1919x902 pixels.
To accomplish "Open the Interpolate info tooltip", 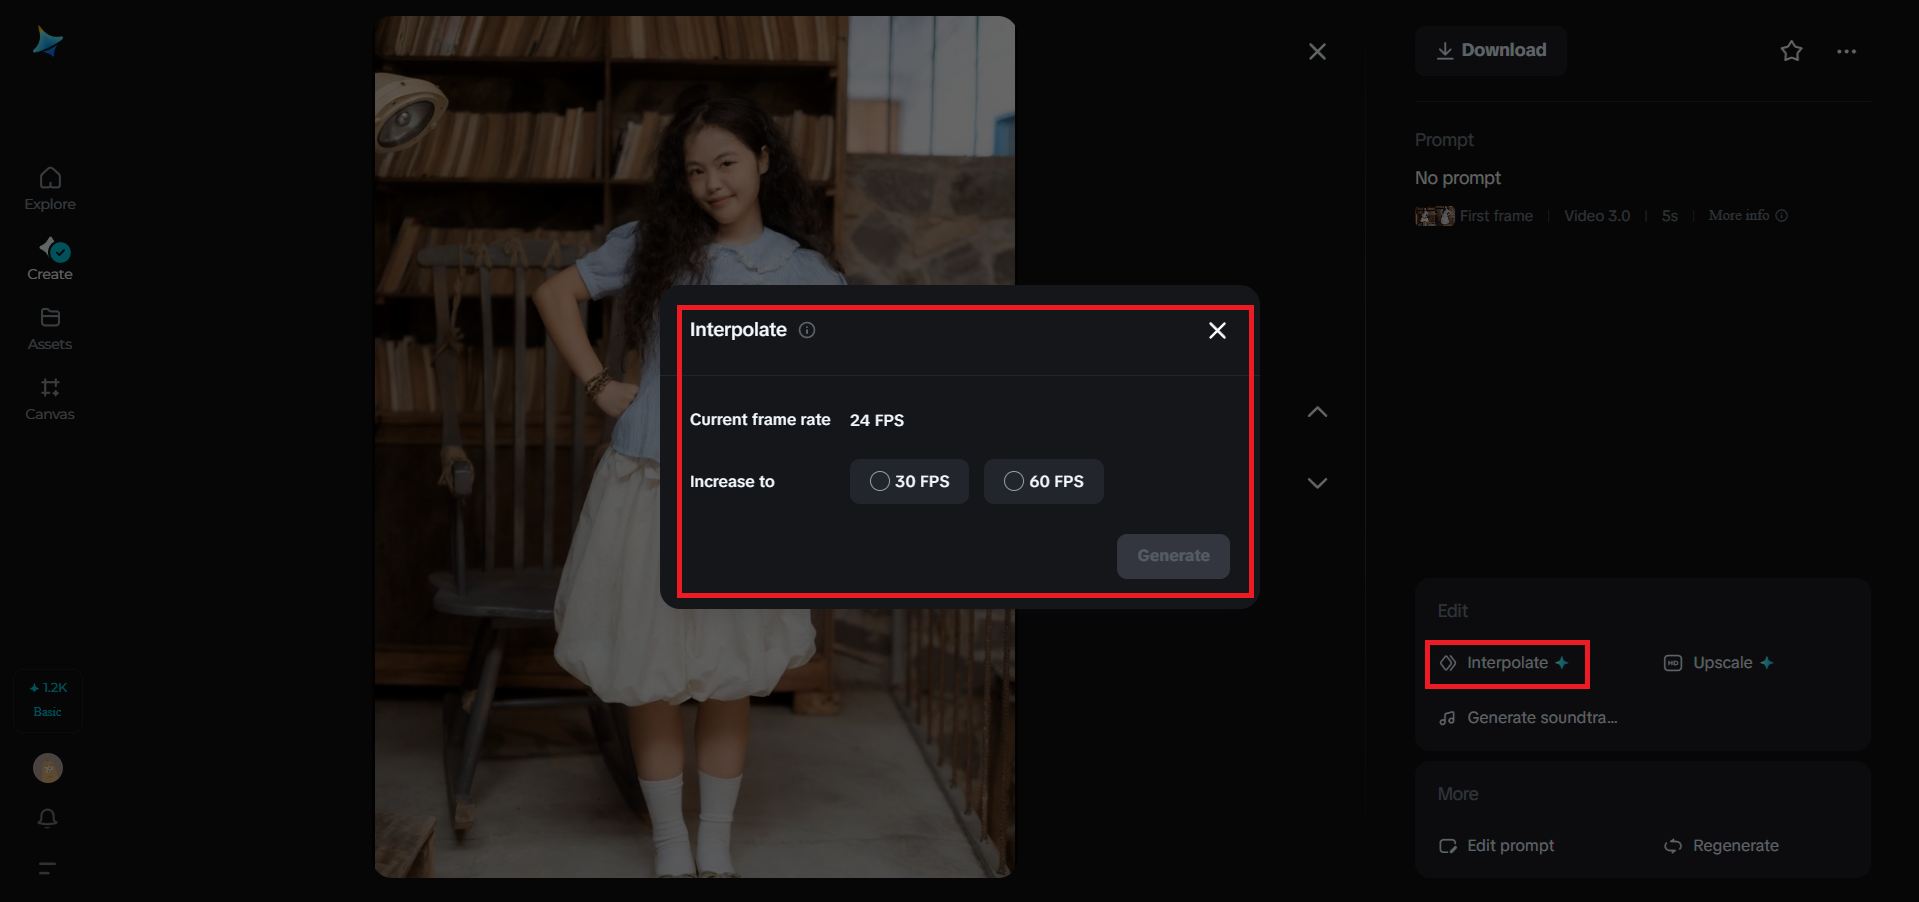I will pyautogui.click(x=806, y=330).
